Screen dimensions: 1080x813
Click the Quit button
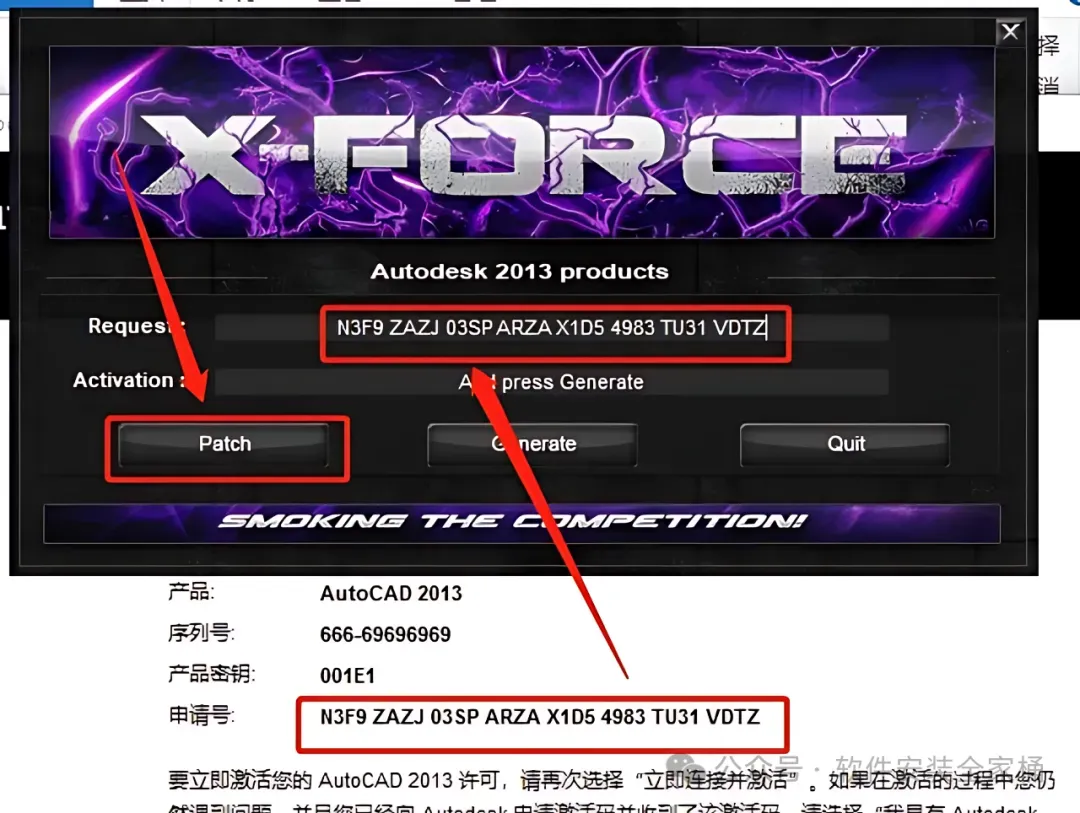click(x=845, y=444)
